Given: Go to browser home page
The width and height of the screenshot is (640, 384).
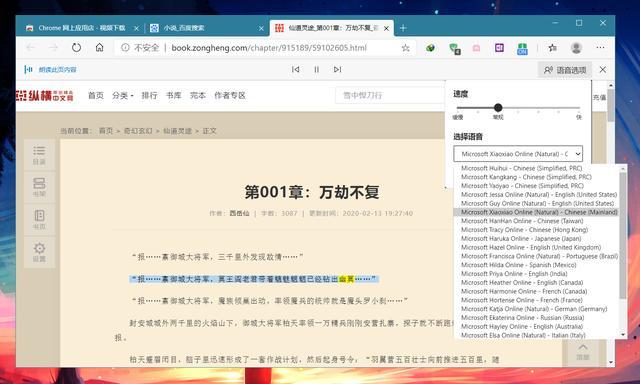Looking at the screenshot, I should tap(99, 48).
